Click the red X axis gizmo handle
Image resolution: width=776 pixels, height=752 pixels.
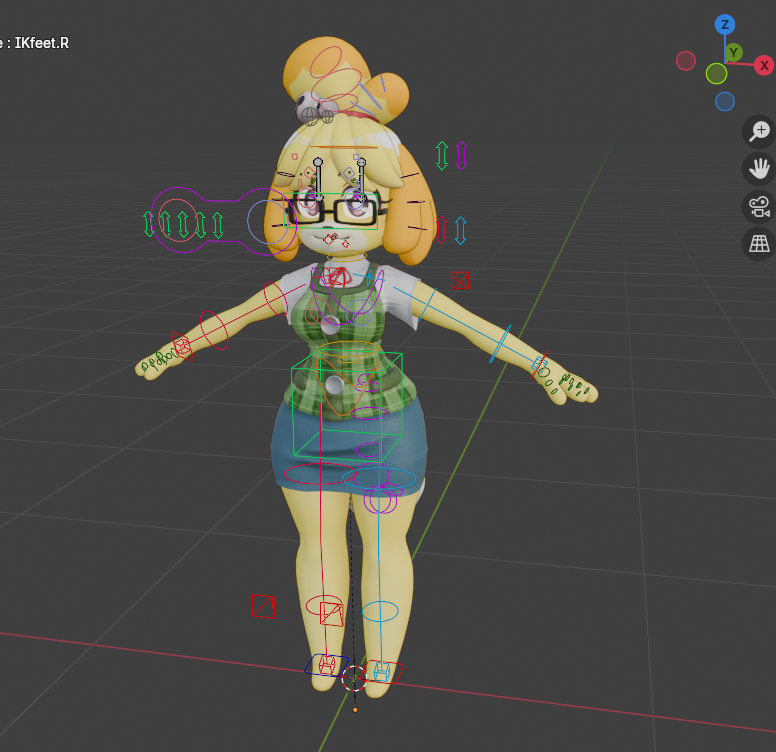pos(764,65)
